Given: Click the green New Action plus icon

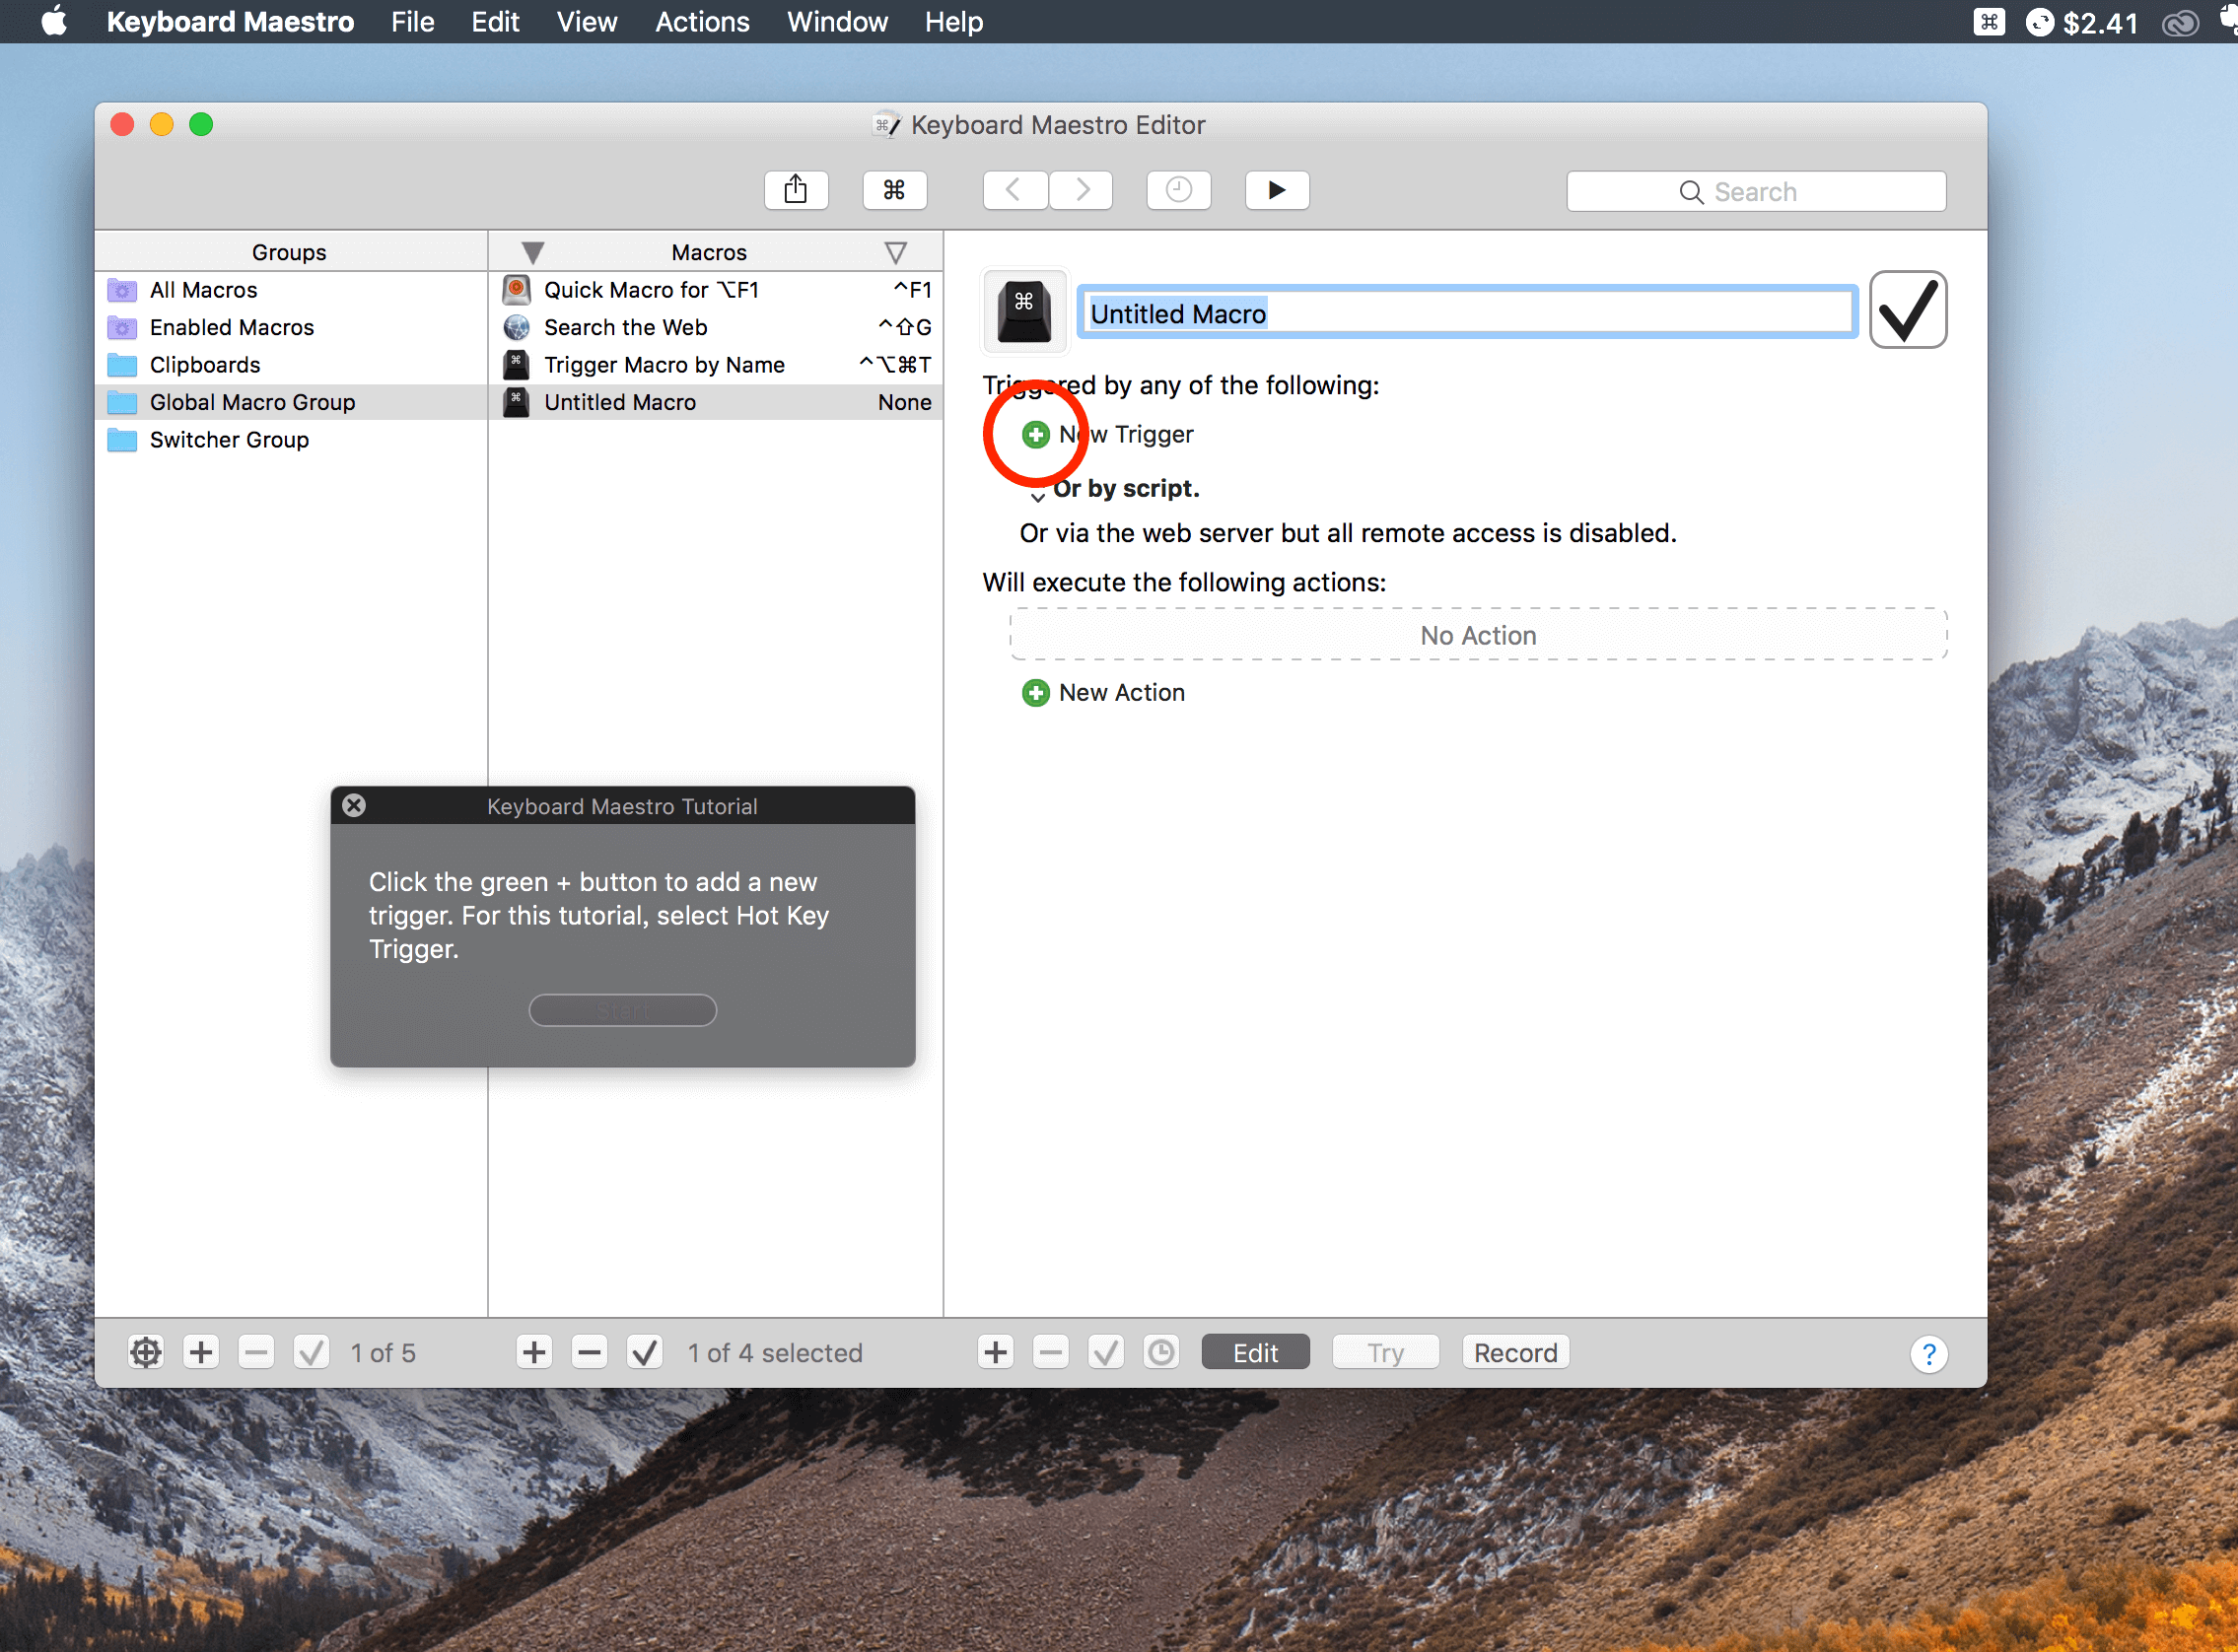Looking at the screenshot, I should (1035, 693).
